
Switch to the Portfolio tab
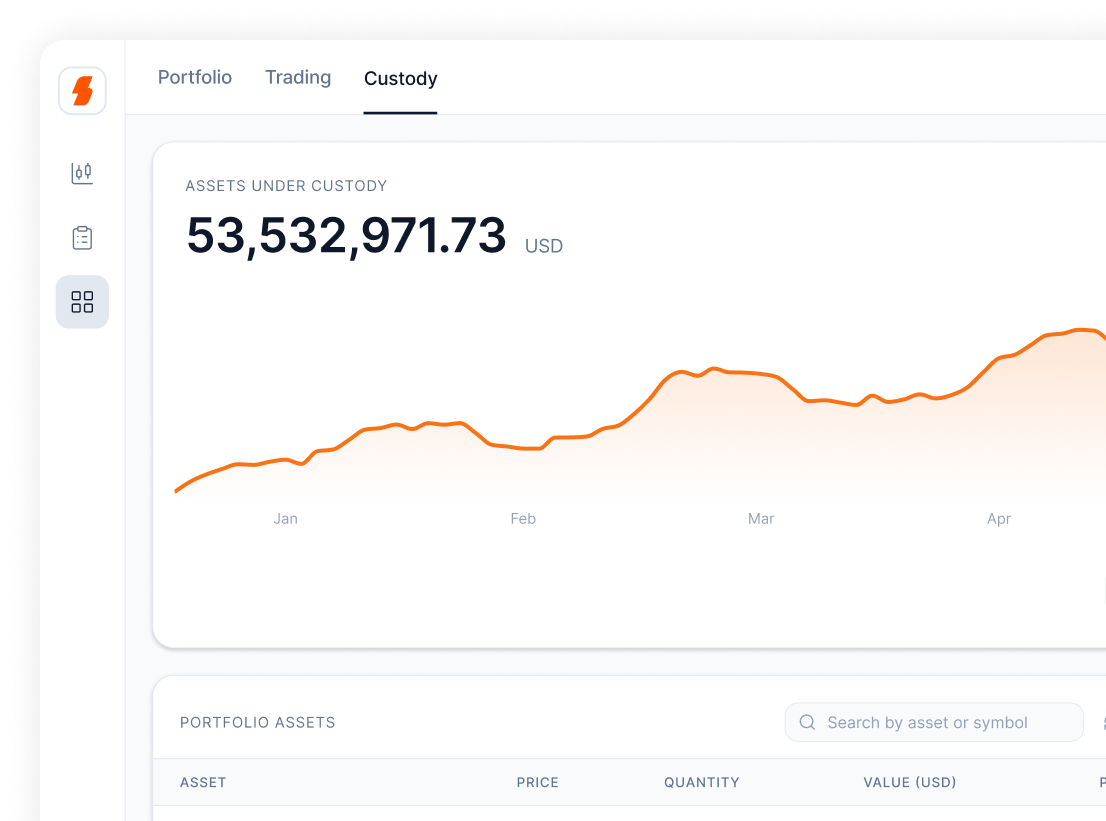pos(195,77)
